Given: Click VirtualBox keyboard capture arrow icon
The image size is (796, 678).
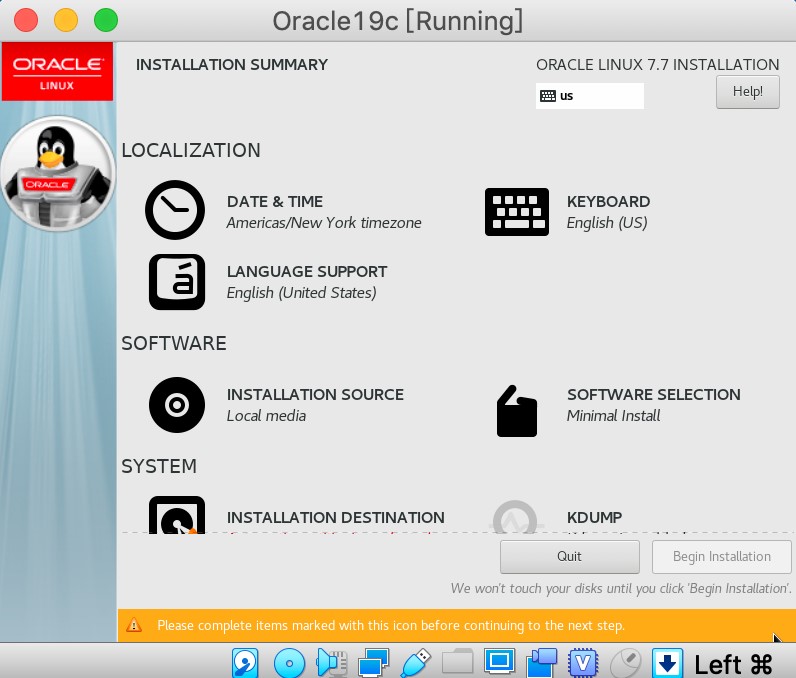Looking at the screenshot, I should pyautogui.click(x=668, y=663).
